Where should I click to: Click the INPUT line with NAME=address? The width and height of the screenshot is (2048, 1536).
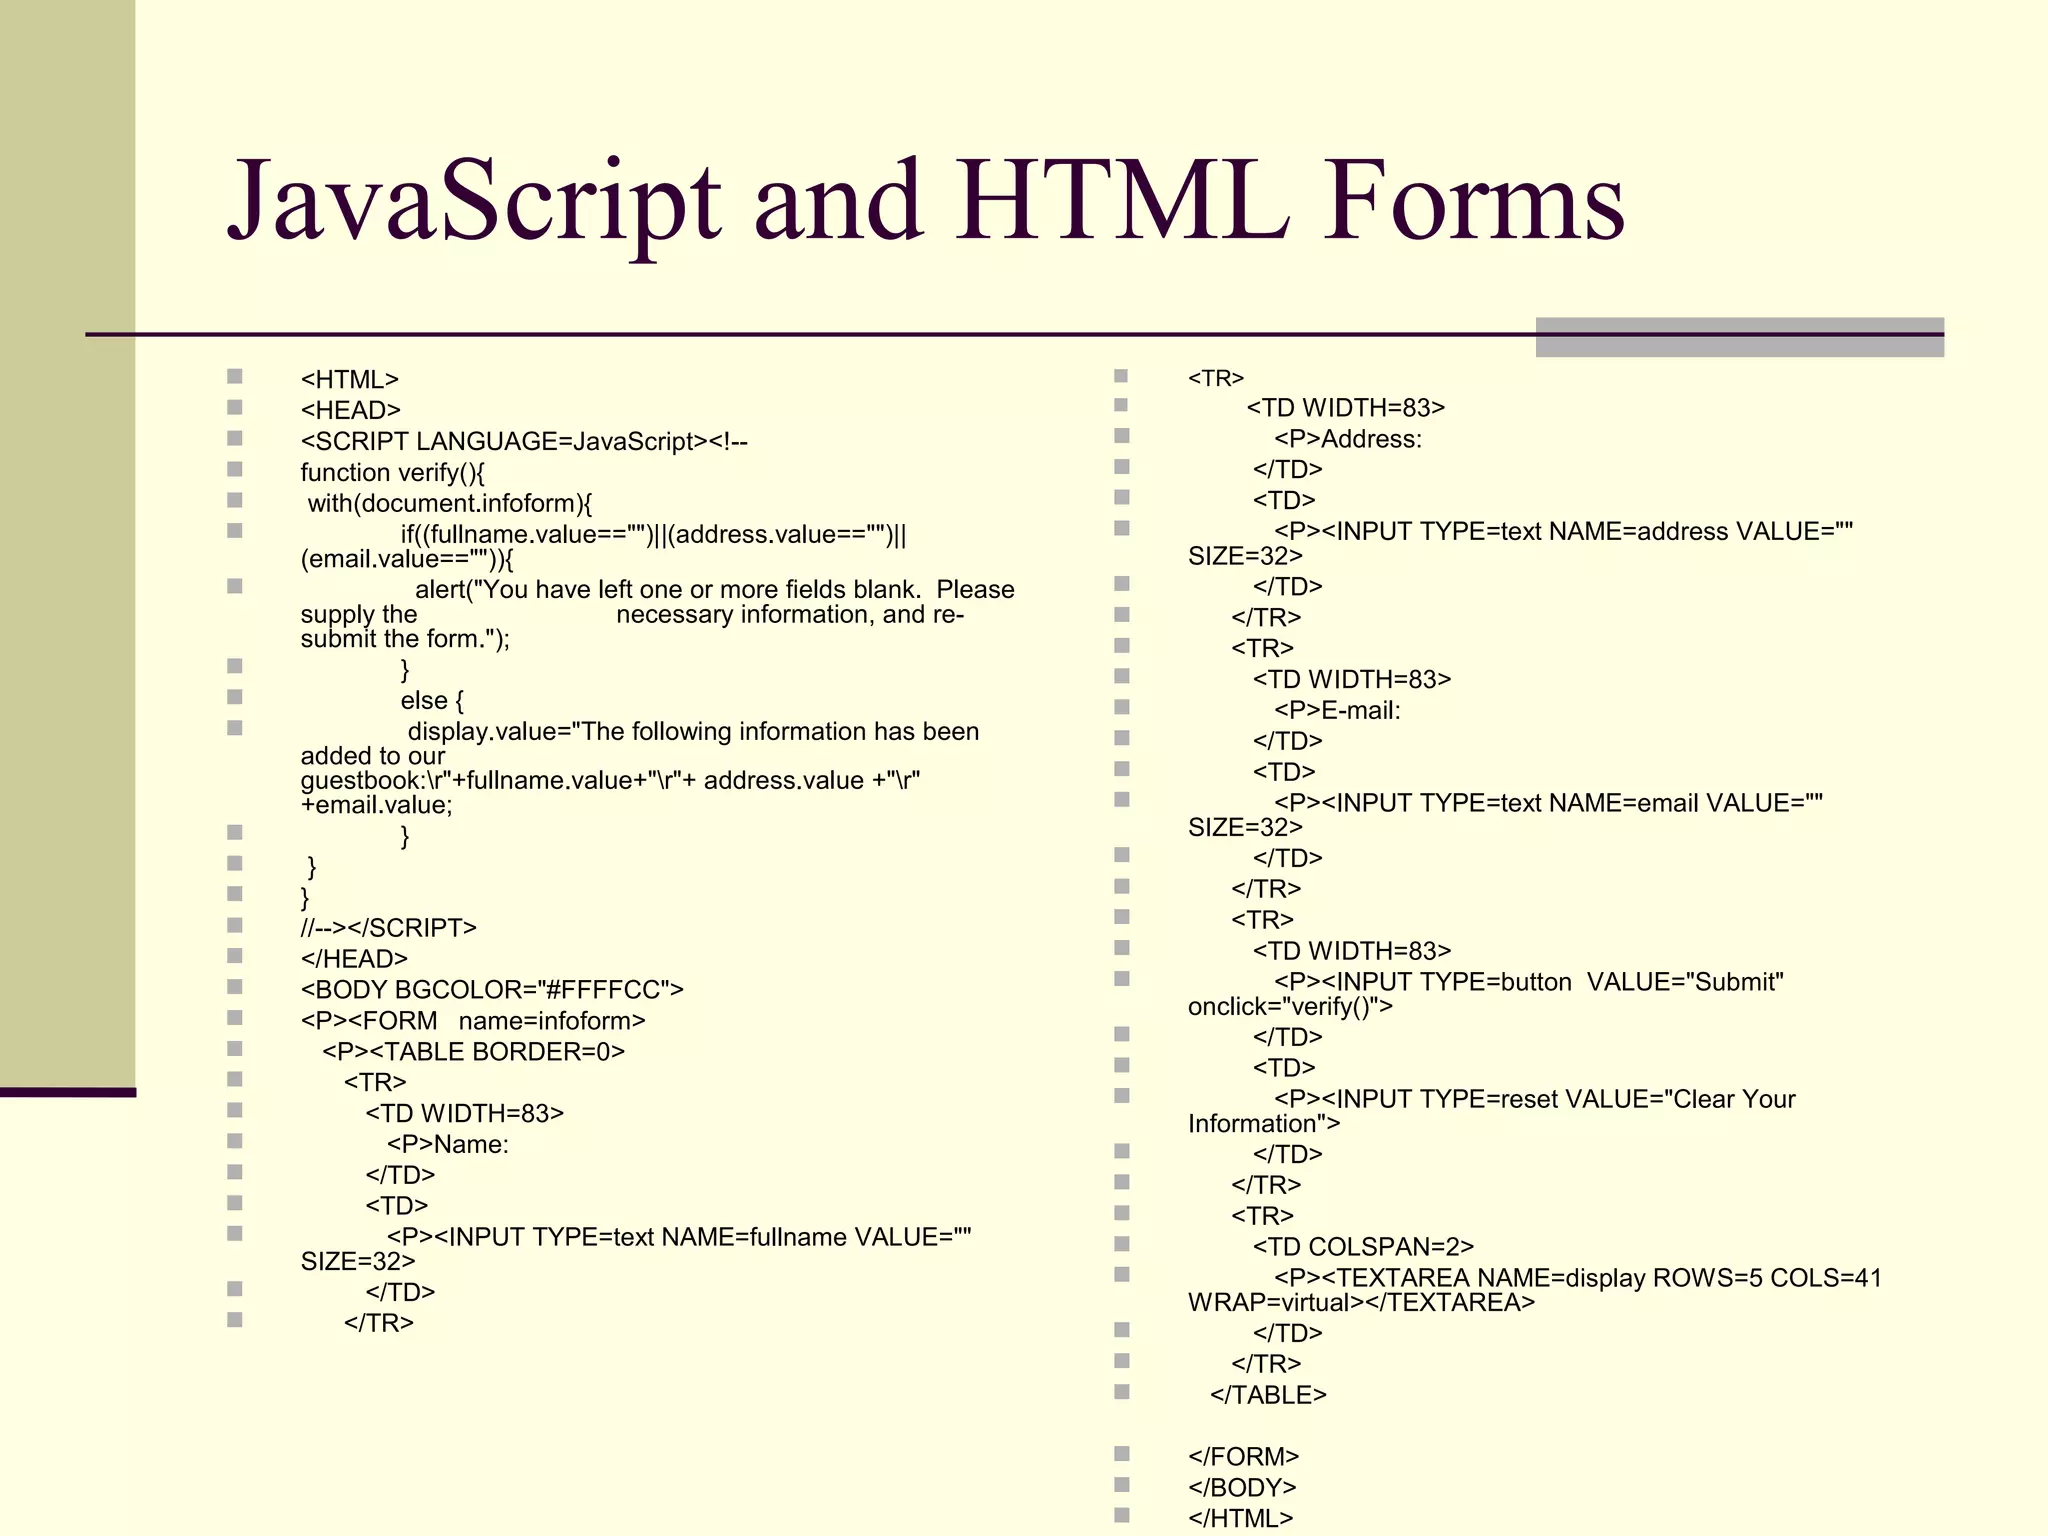click(1520, 543)
